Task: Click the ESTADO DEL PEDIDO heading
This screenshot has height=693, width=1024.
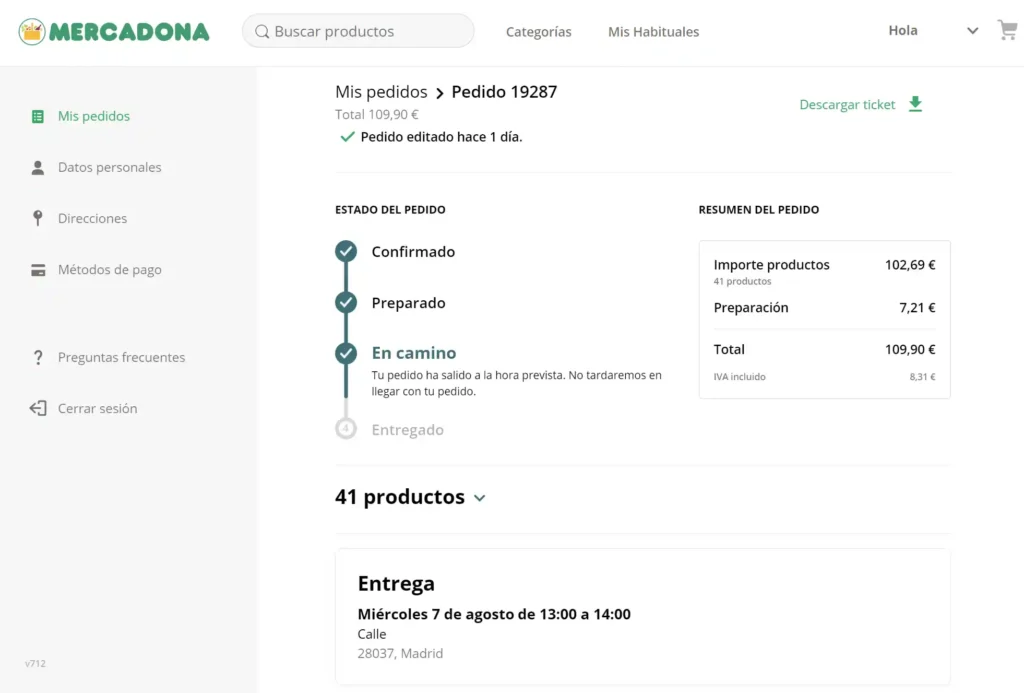Action: 391,210
